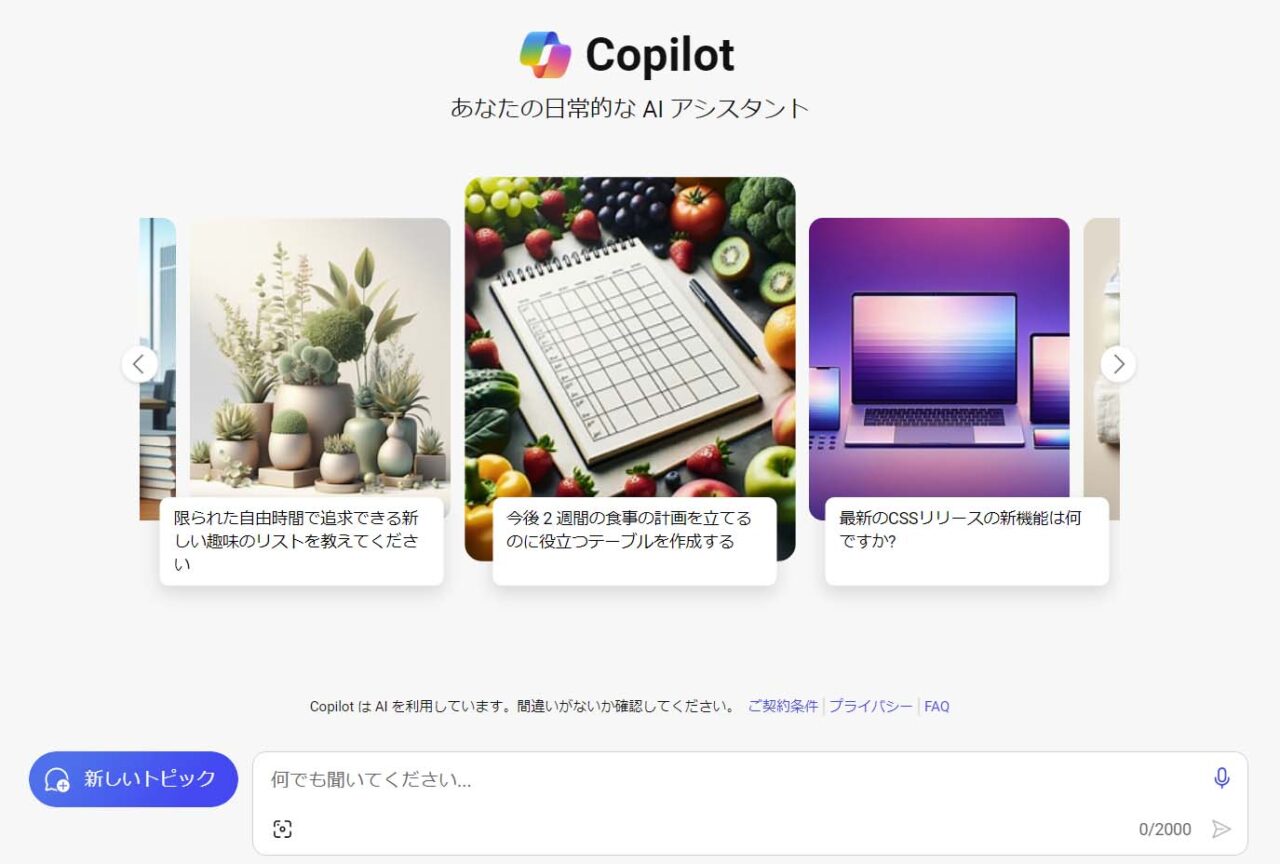Image resolution: width=1280 pixels, height=864 pixels.
Task: Start a new topic (新しいトピック)
Action: point(133,779)
